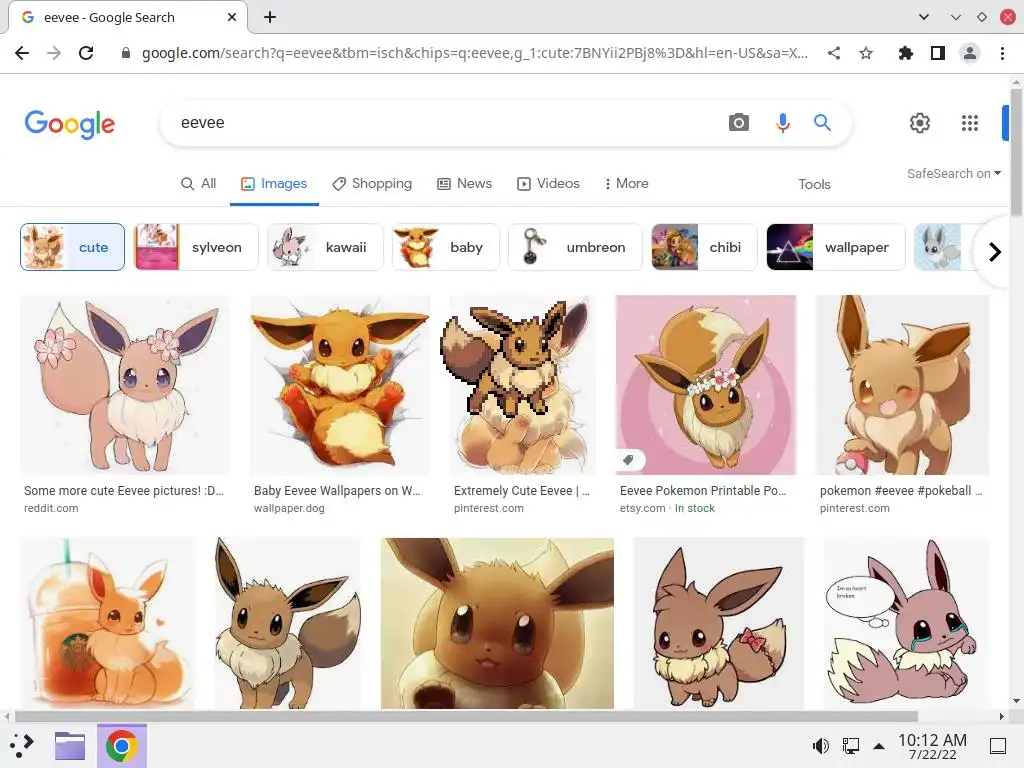Image resolution: width=1024 pixels, height=768 pixels.
Task: Open 'Some more cute Eevee pictures' link
Action: click(123, 490)
